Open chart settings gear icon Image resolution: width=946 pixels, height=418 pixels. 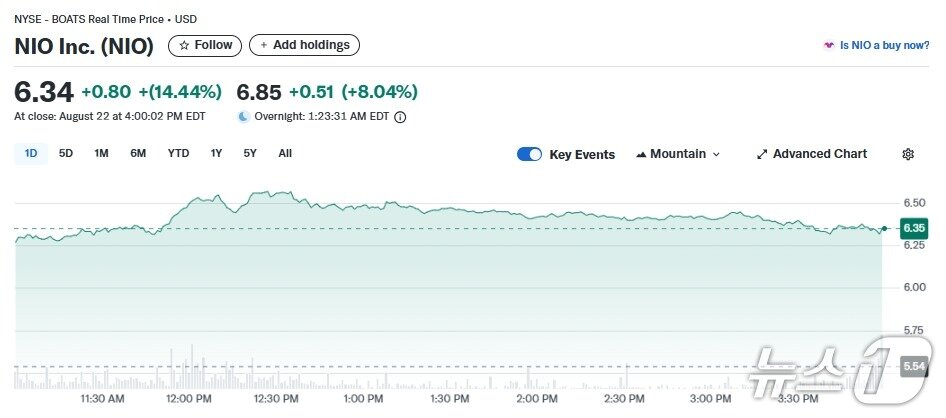click(908, 154)
